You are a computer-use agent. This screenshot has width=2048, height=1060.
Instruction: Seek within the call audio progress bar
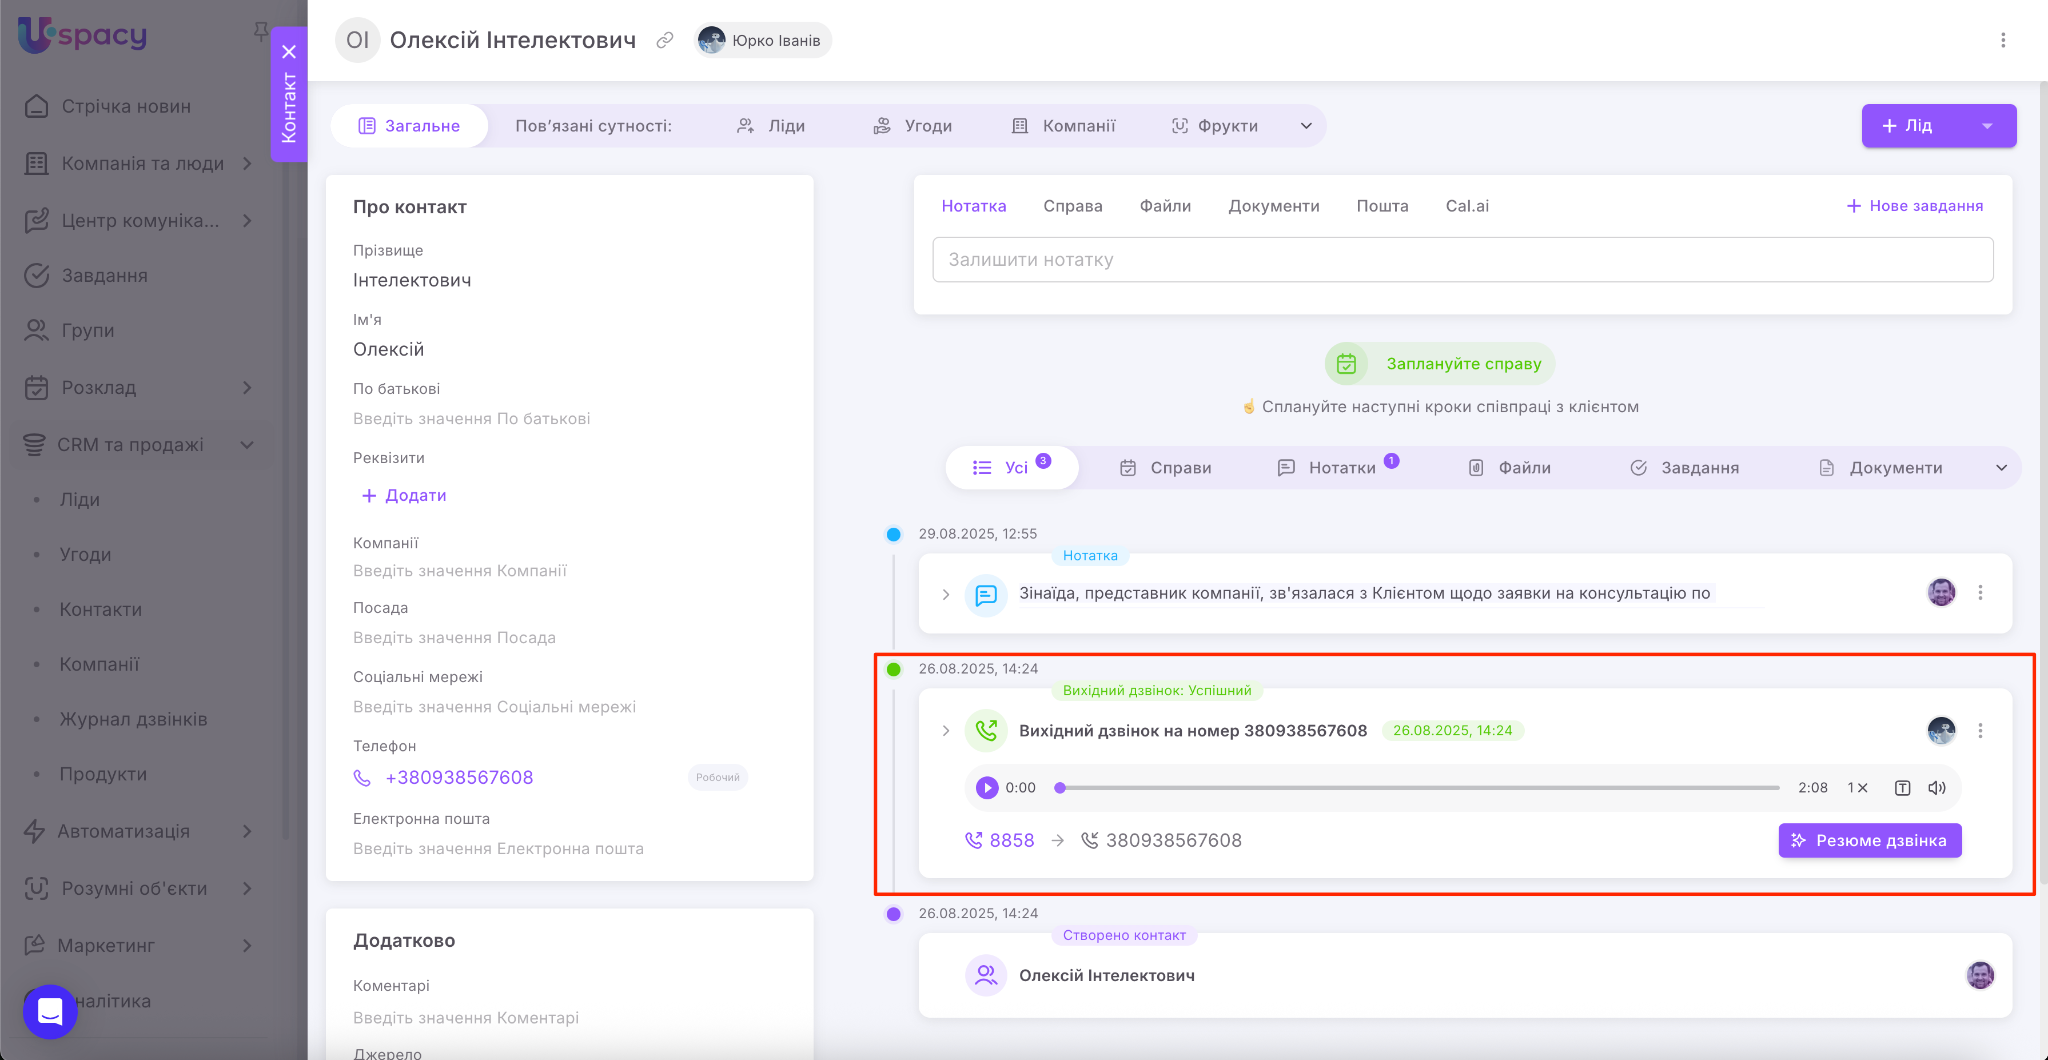tap(1420, 788)
